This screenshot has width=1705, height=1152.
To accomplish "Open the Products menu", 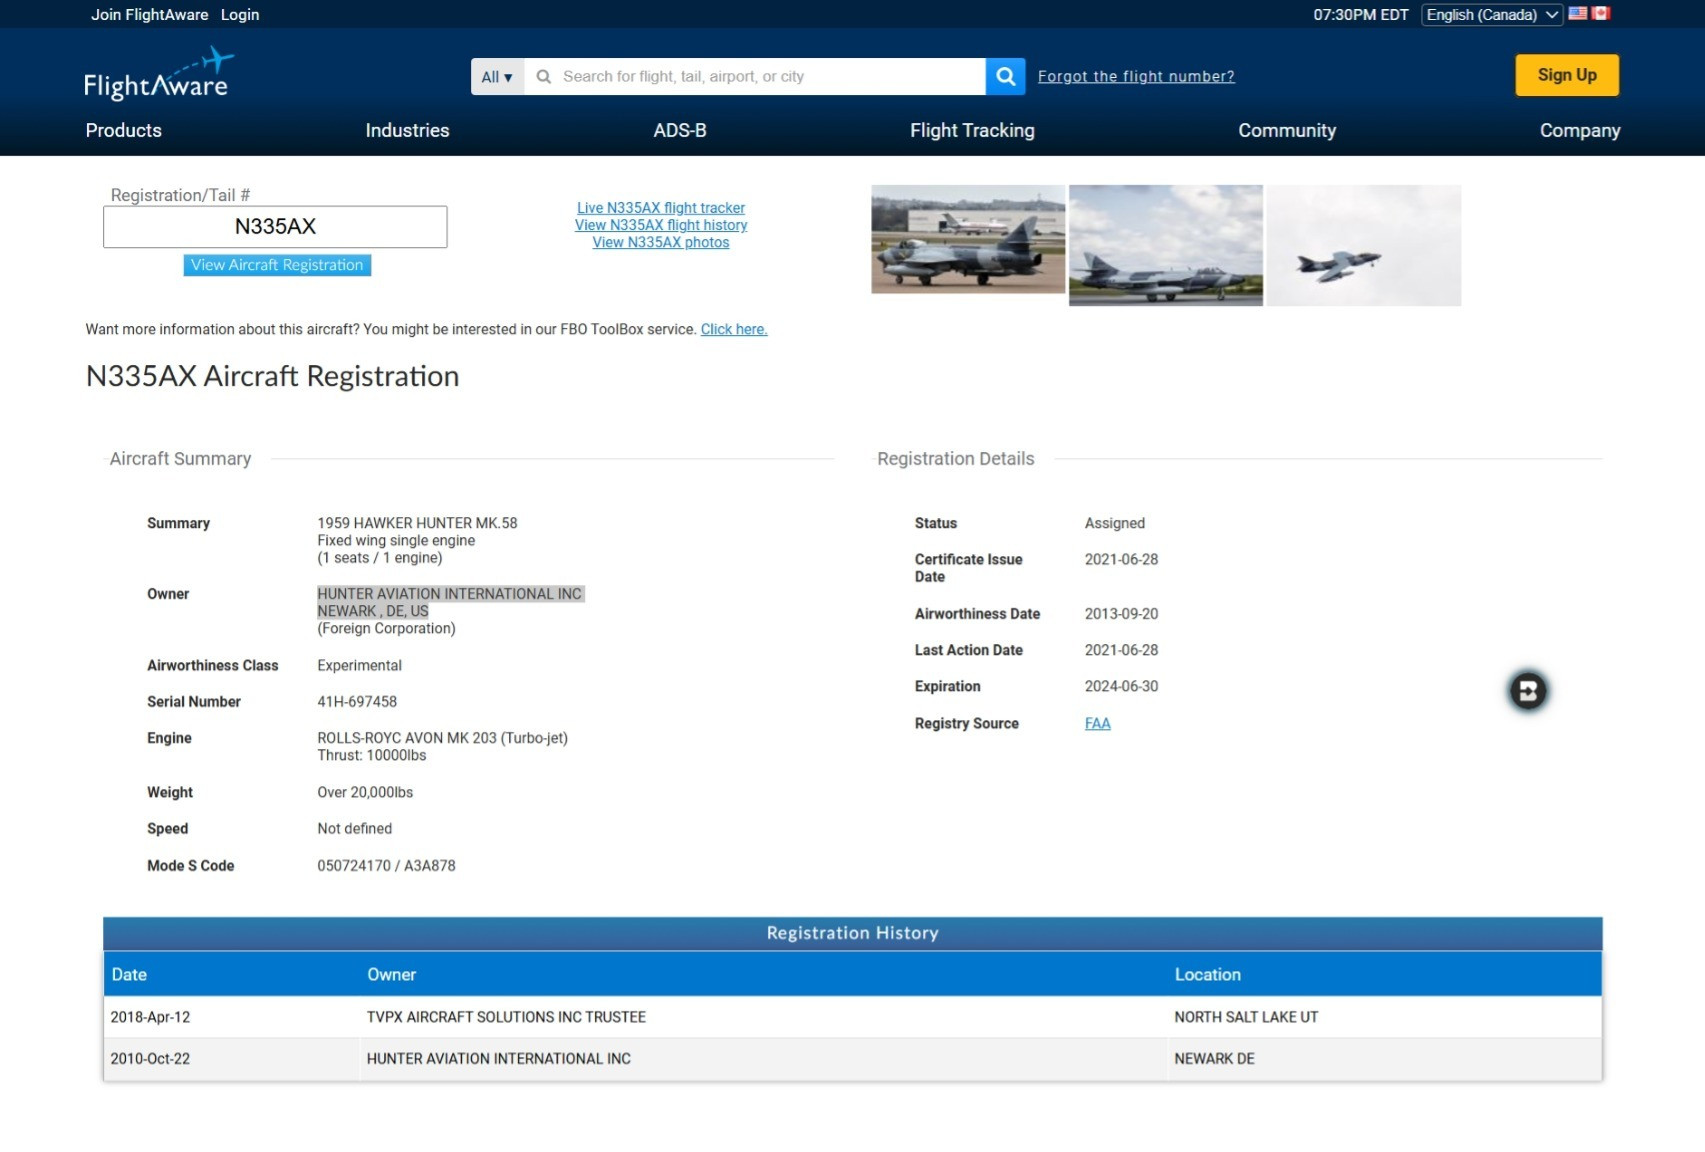I will tap(124, 130).
